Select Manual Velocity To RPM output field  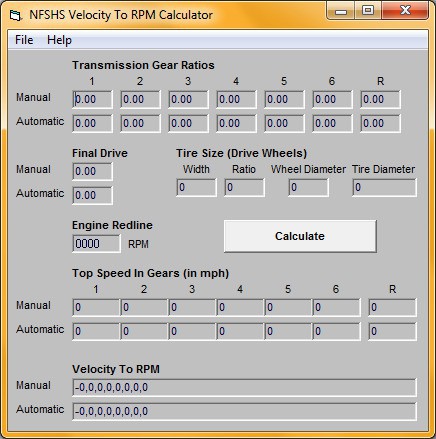(244, 387)
